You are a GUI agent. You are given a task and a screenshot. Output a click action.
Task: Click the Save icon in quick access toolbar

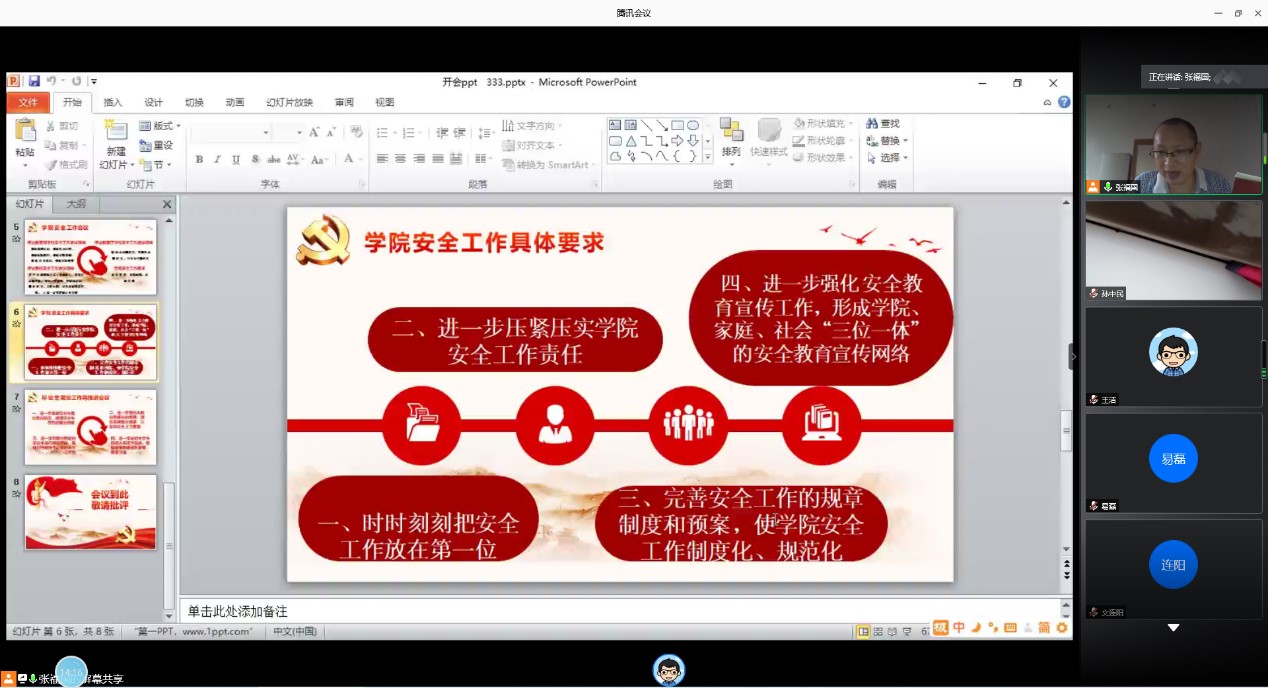pos(35,81)
